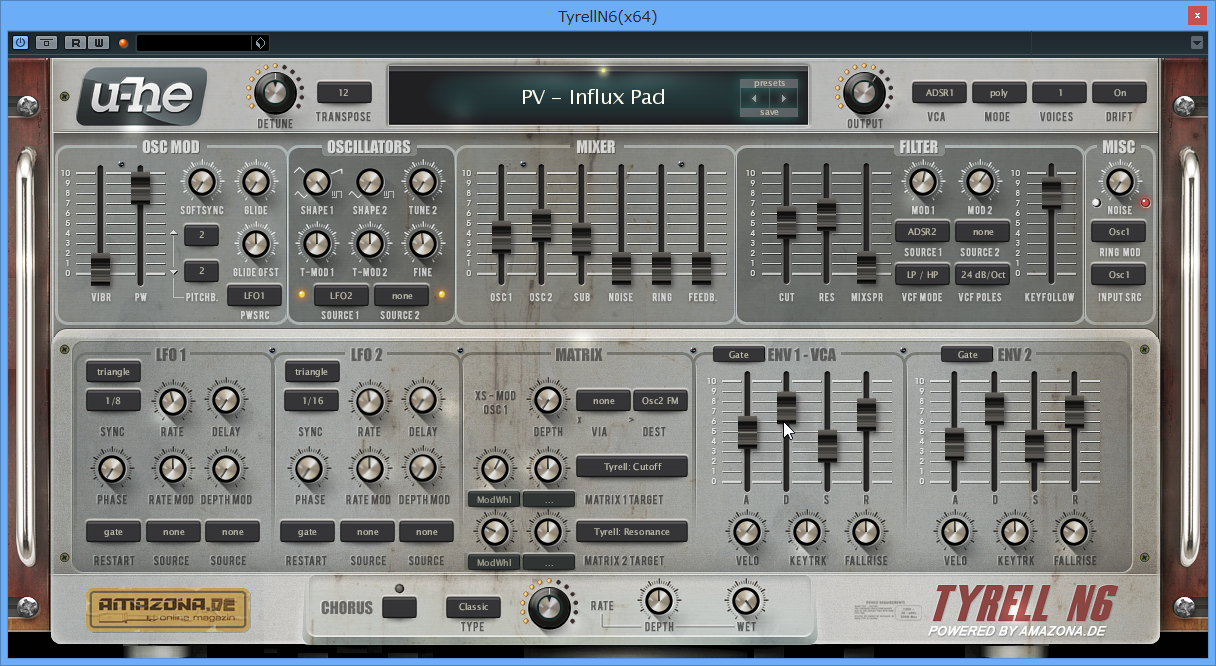Open LFO 2 Restart gate selector
1216x666 pixels.
click(307, 532)
